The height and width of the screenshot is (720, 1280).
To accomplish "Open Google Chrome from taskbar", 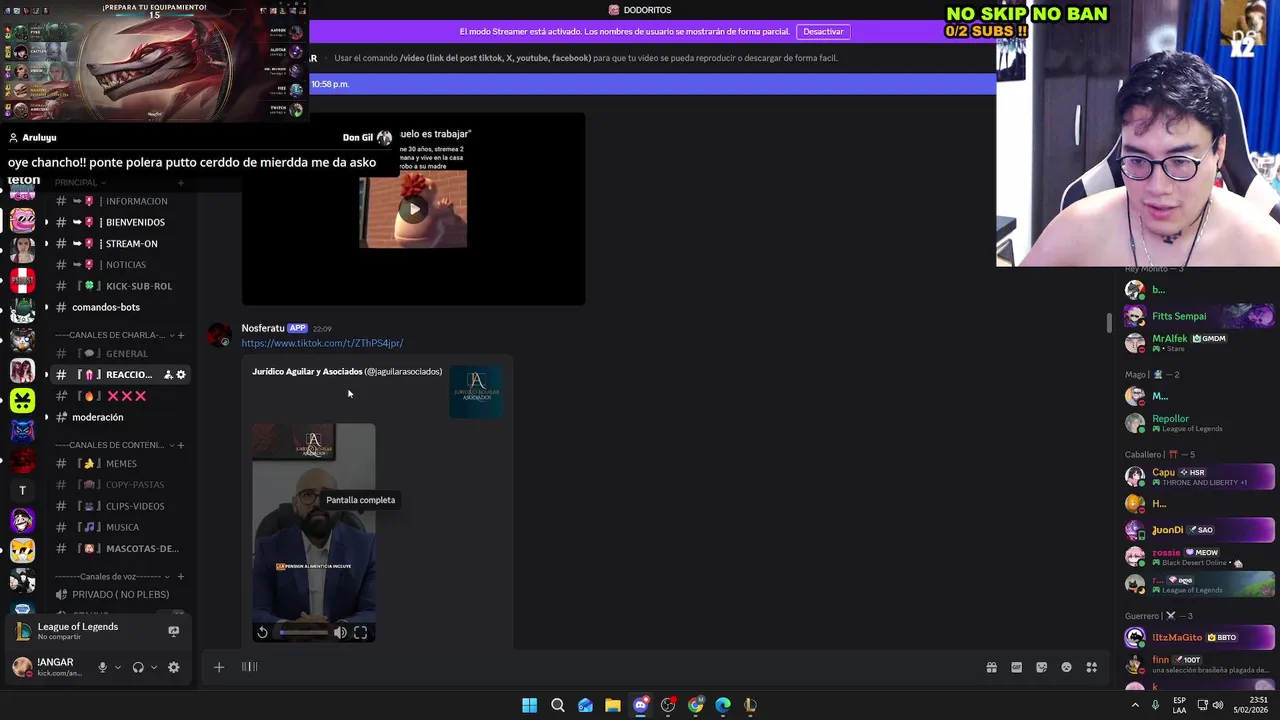I will point(696,705).
